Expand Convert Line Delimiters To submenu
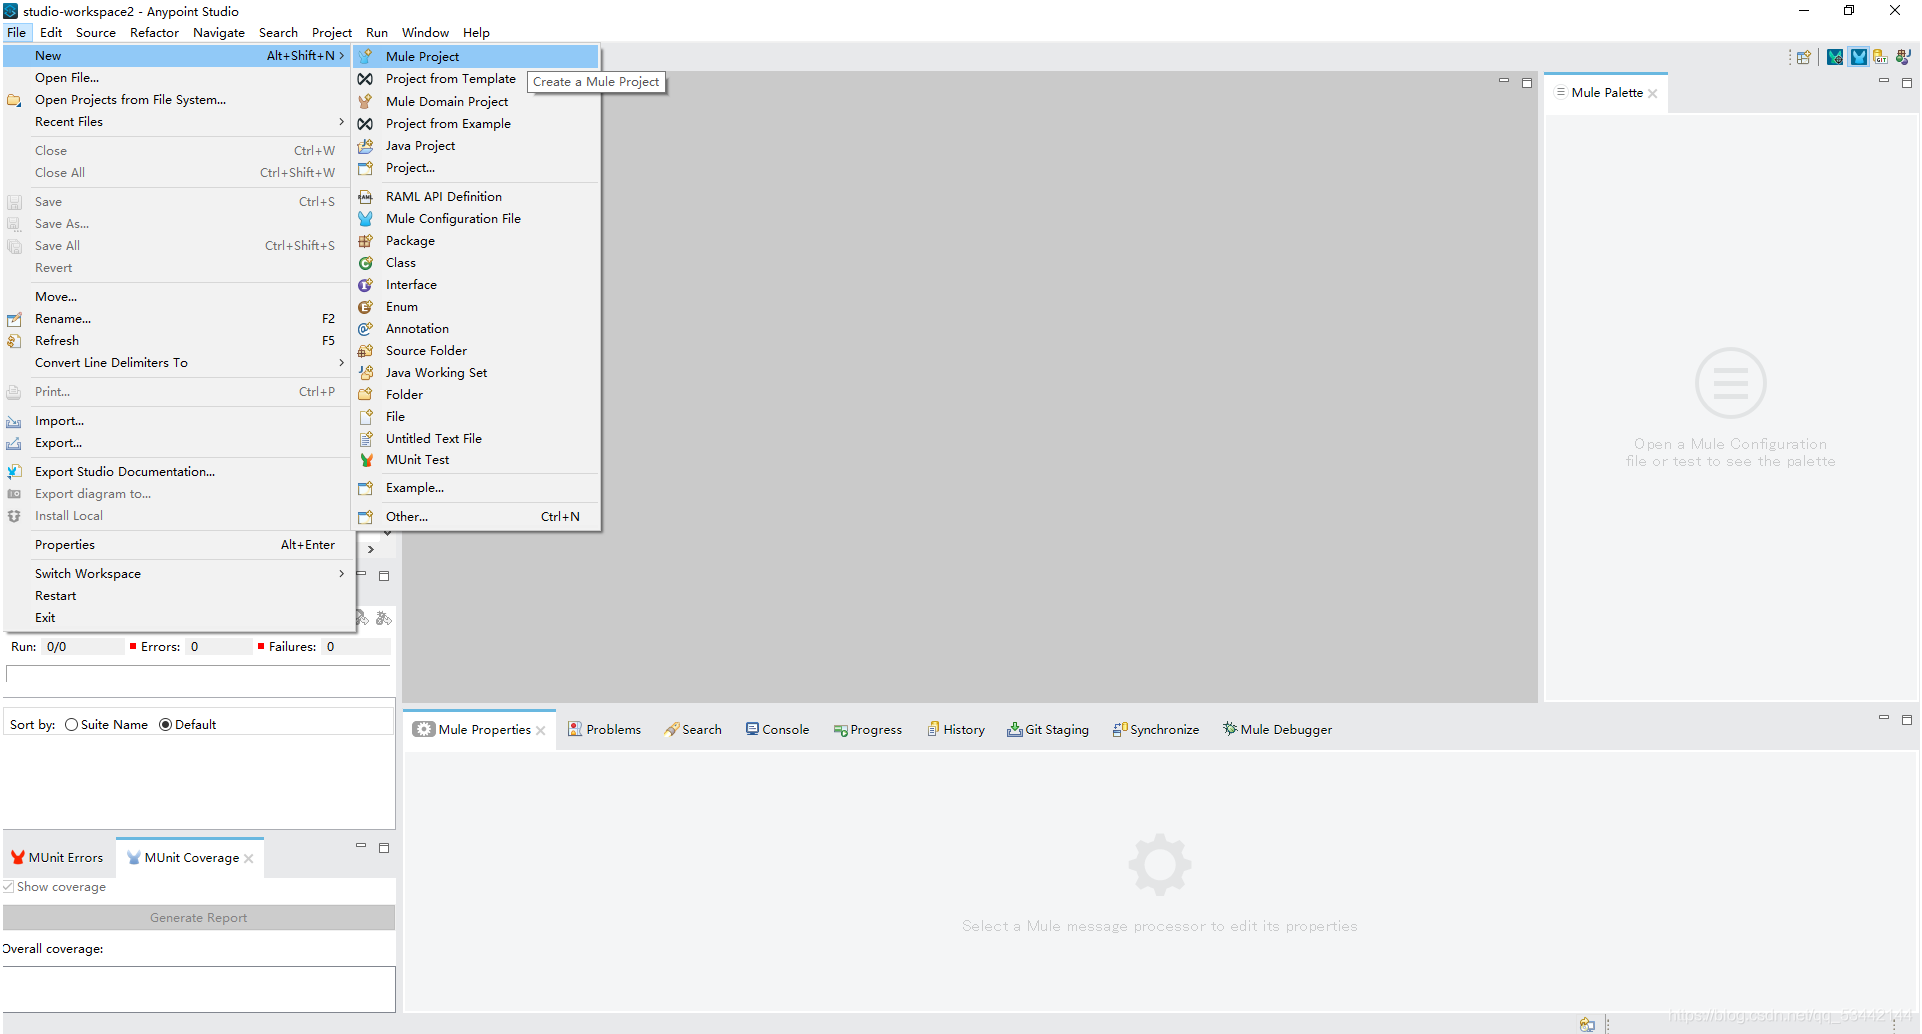 point(341,363)
